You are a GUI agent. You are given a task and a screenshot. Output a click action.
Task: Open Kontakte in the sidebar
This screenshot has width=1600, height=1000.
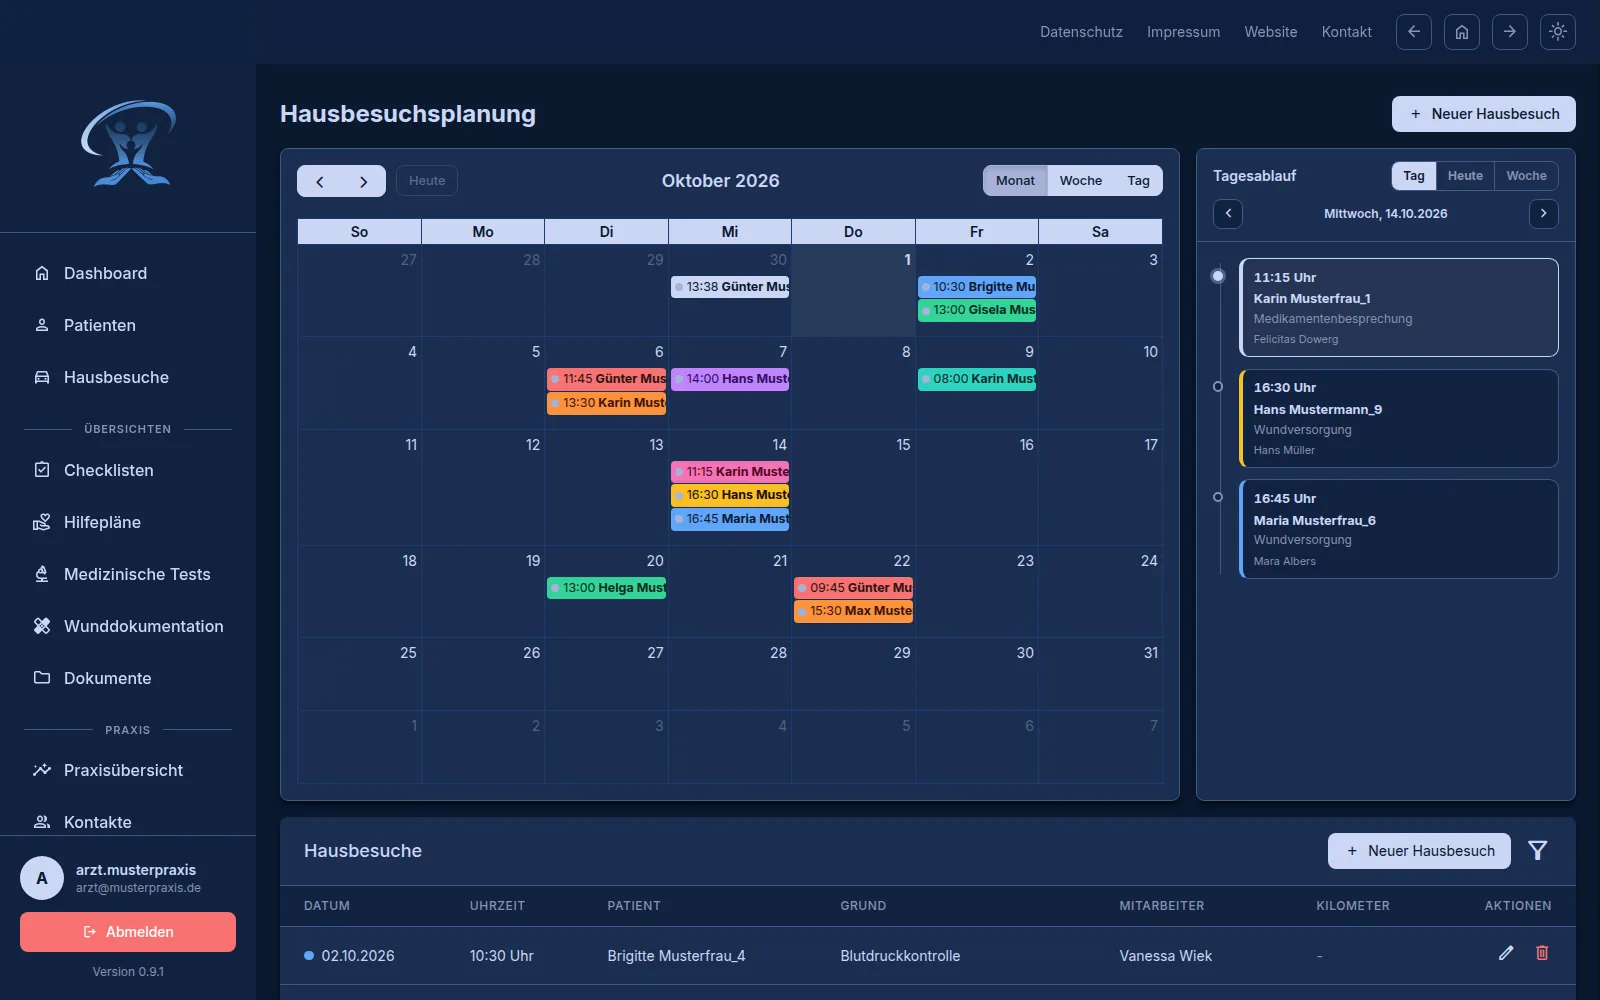coord(128,822)
